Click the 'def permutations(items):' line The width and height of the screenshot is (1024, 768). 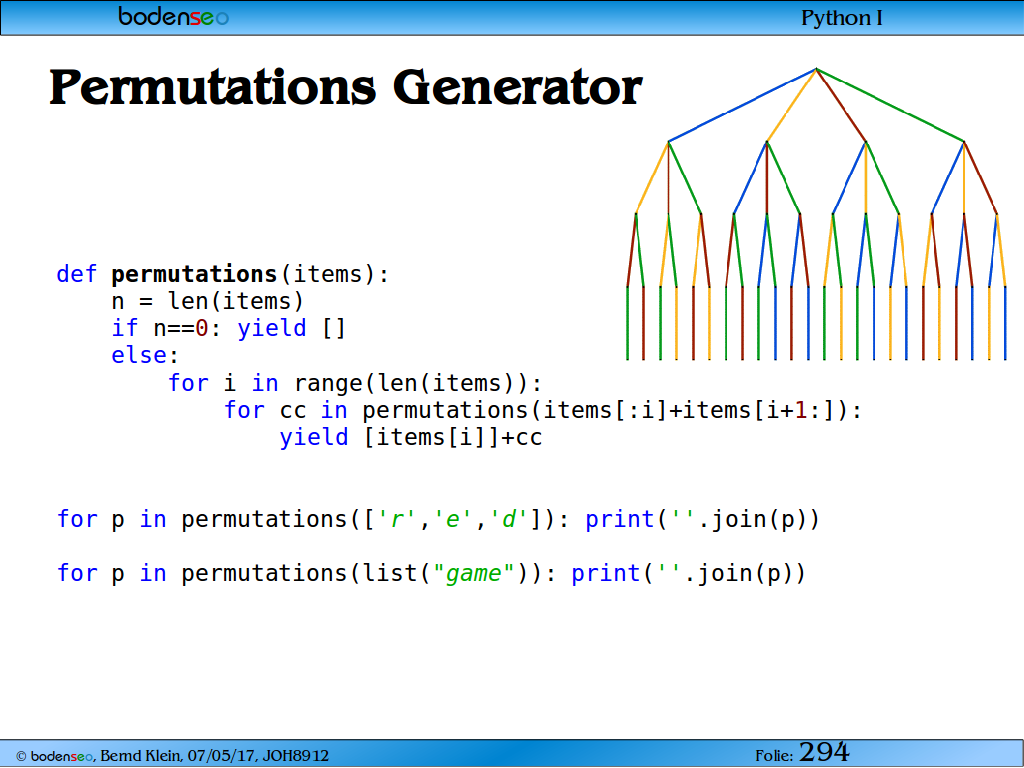point(223,274)
